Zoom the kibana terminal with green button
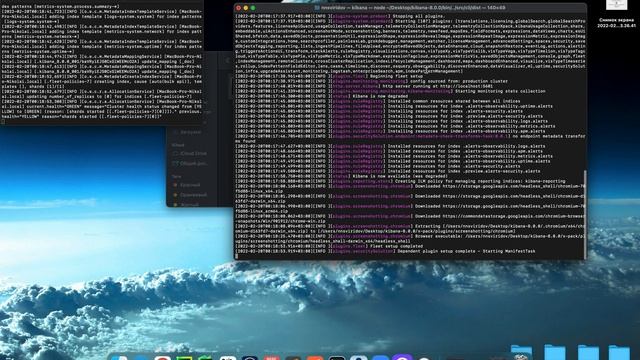This screenshot has width=640, height=360. point(253,8)
